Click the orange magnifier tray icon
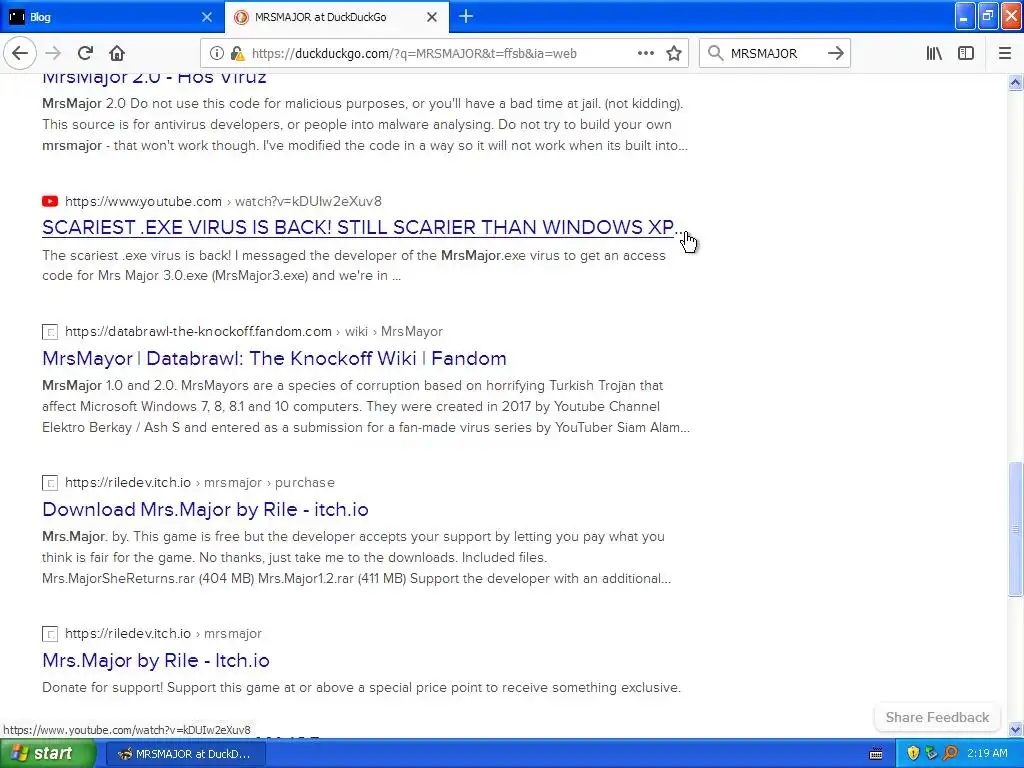Screen dimensions: 1024x768 (x=950, y=754)
